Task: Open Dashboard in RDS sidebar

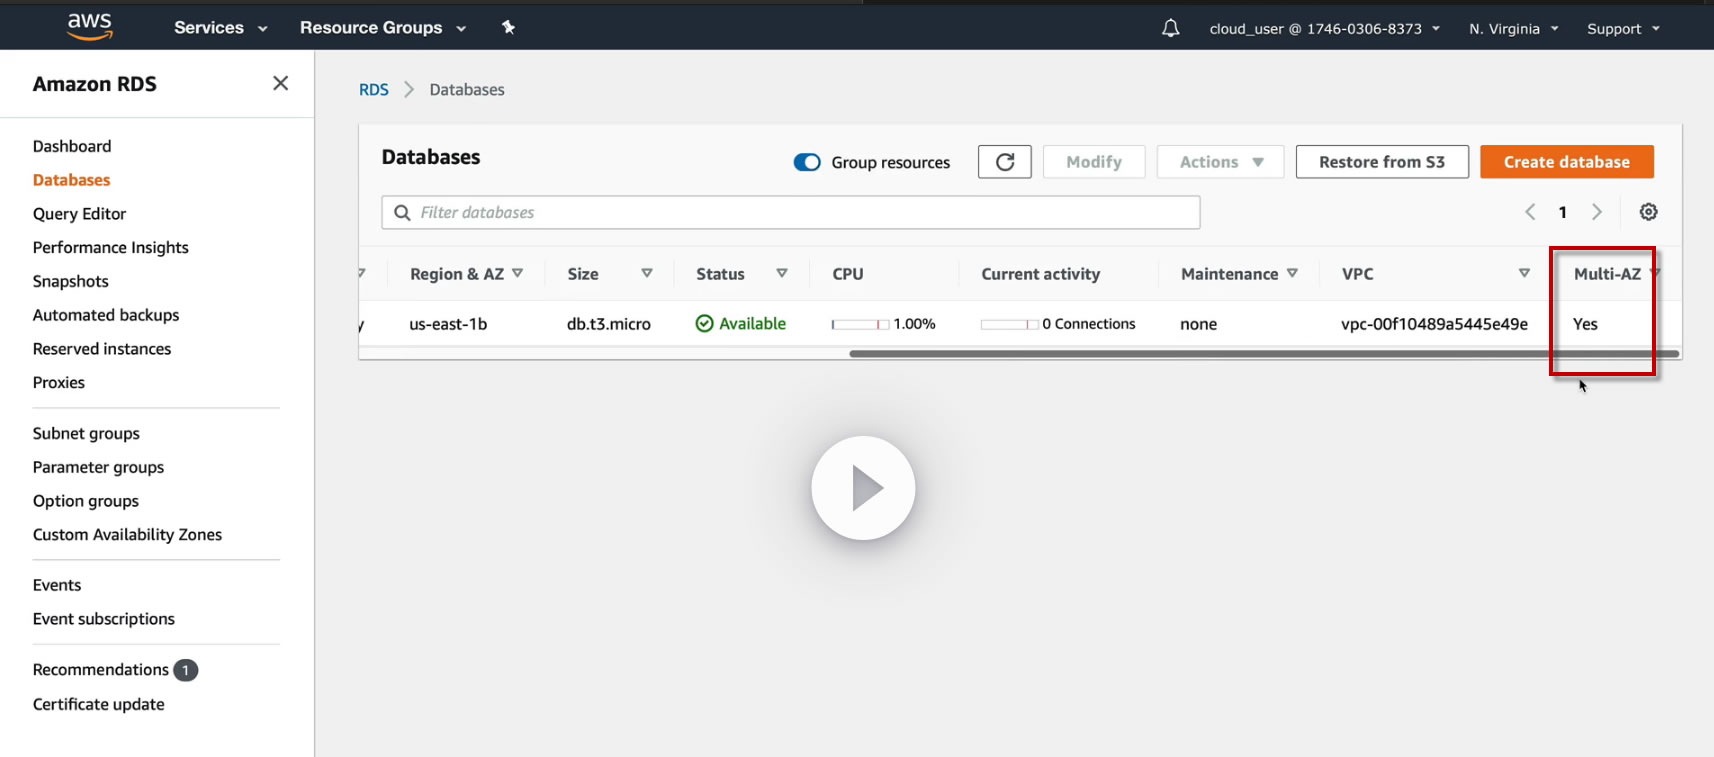Action: tap(72, 146)
